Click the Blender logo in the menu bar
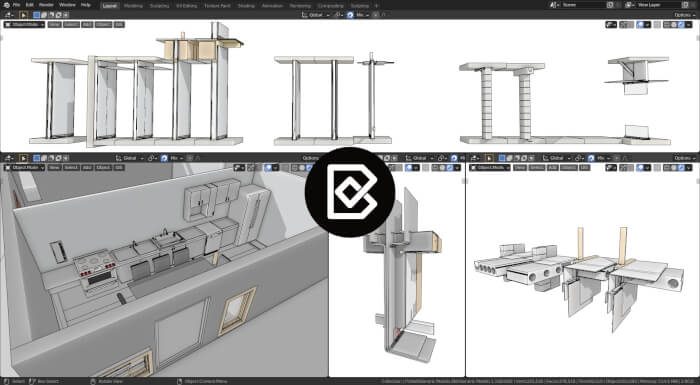 coord(6,5)
